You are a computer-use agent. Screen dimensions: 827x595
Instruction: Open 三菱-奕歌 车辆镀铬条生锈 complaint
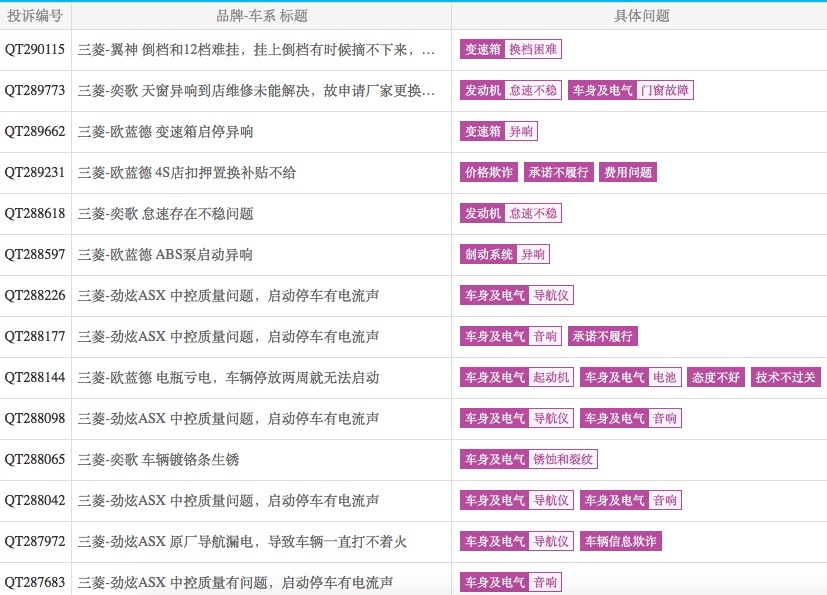[159, 459]
